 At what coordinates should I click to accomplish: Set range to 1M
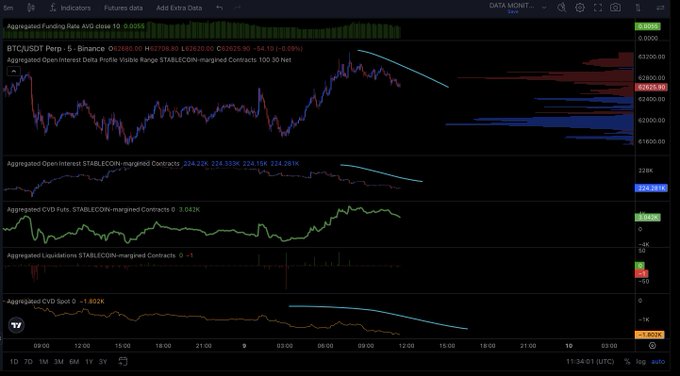pyautogui.click(x=43, y=361)
